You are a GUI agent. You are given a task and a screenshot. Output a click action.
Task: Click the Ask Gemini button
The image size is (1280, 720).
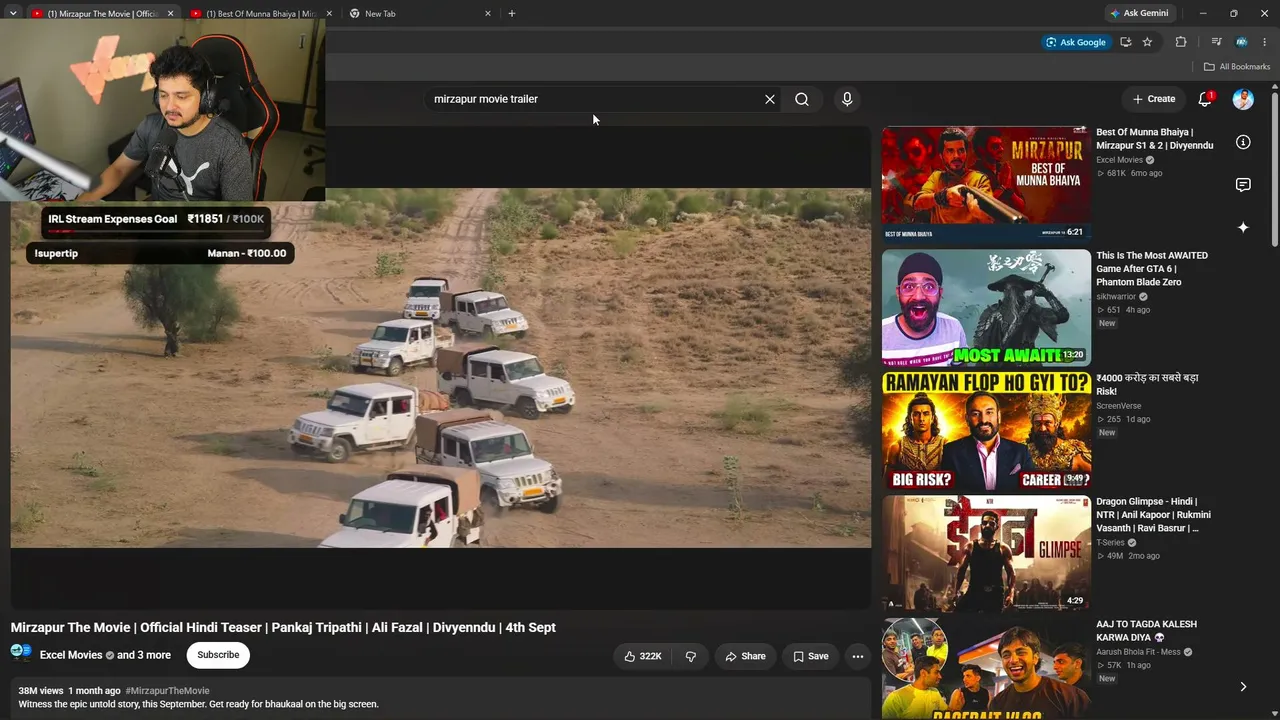tap(1138, 13)
